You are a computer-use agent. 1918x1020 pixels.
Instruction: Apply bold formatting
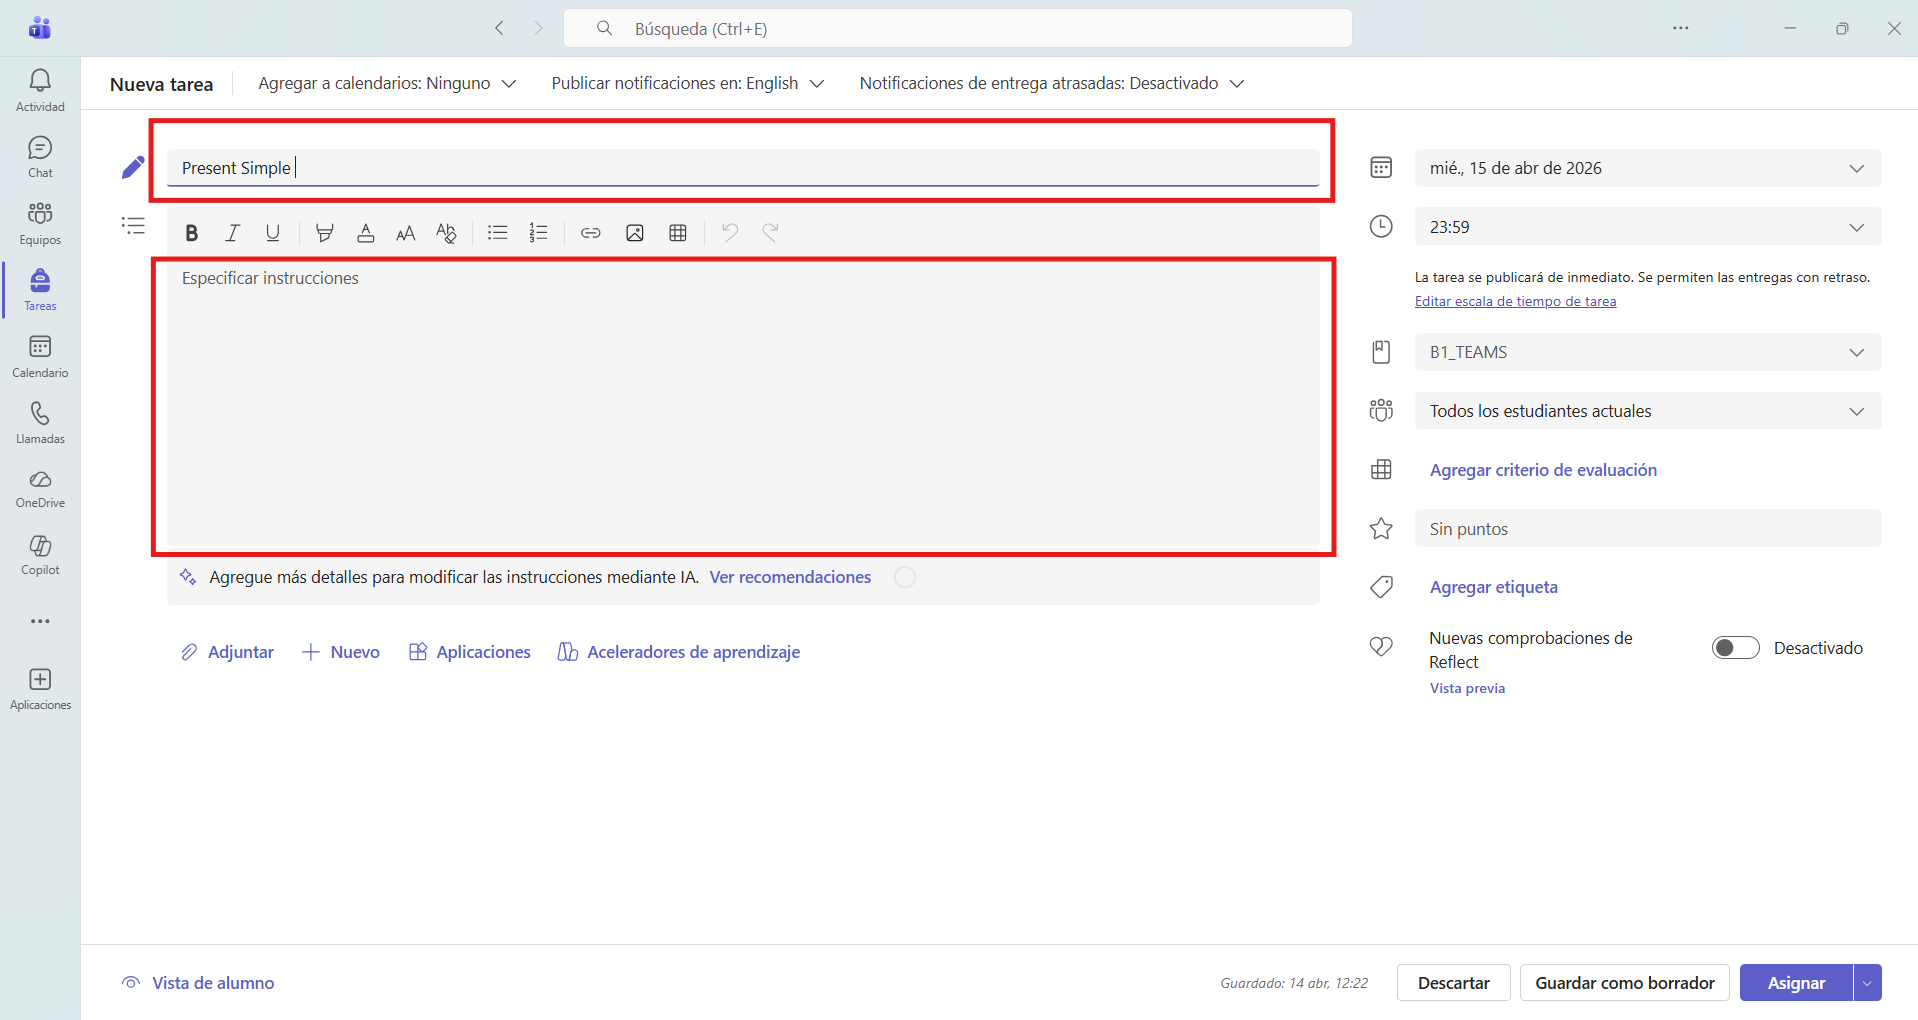(x=191, y=233)
